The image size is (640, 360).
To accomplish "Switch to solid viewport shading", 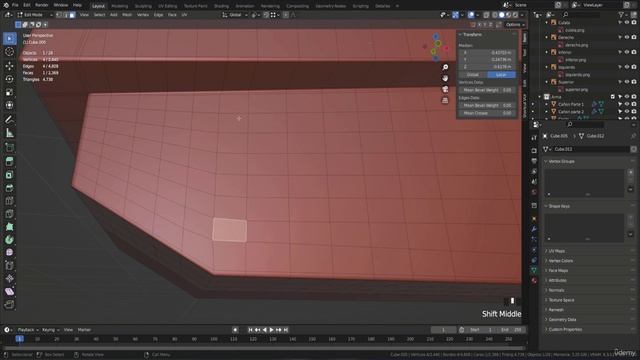I will (x=502, y=15).
